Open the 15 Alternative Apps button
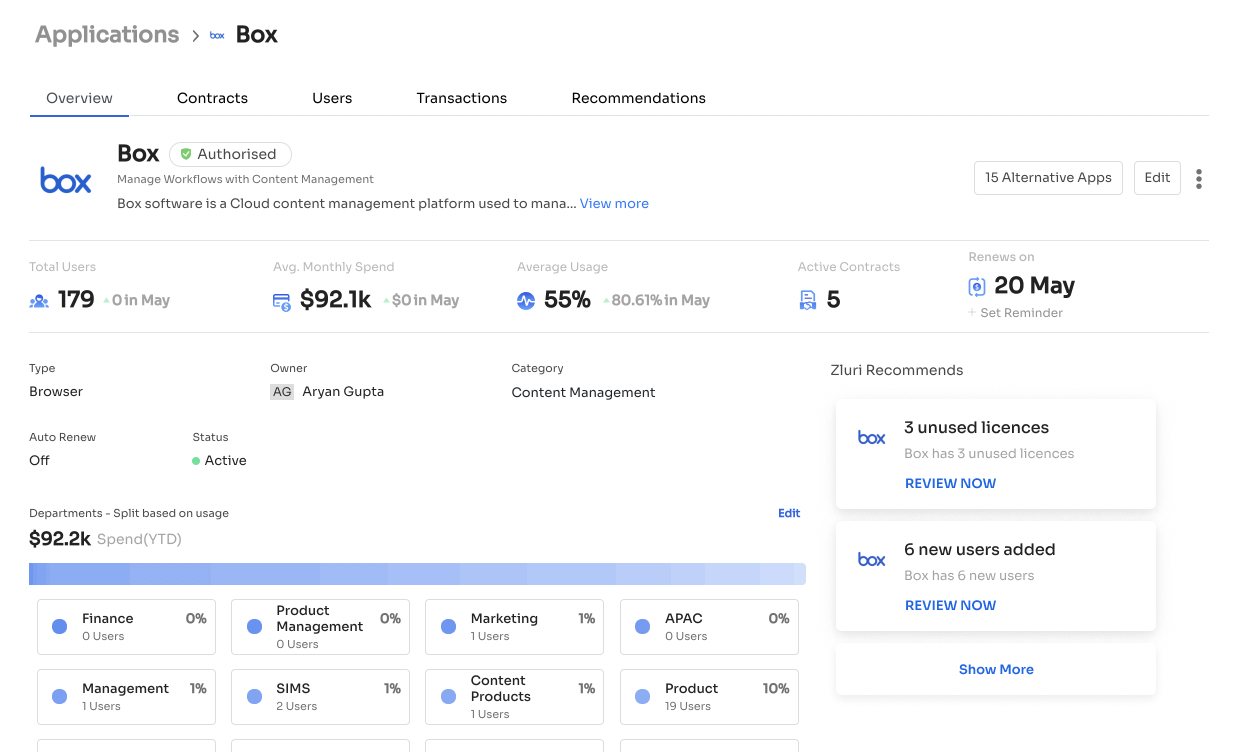 [1048, 177]
